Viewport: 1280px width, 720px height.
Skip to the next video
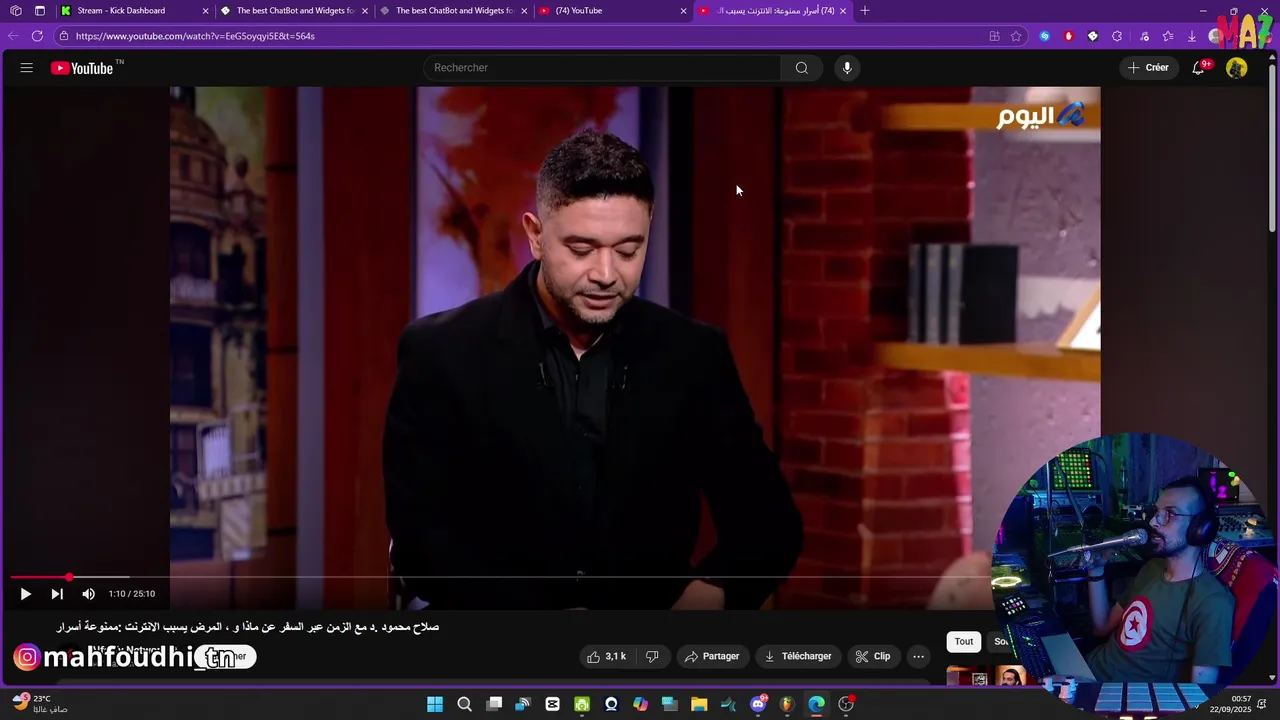[x=57, y=594]
